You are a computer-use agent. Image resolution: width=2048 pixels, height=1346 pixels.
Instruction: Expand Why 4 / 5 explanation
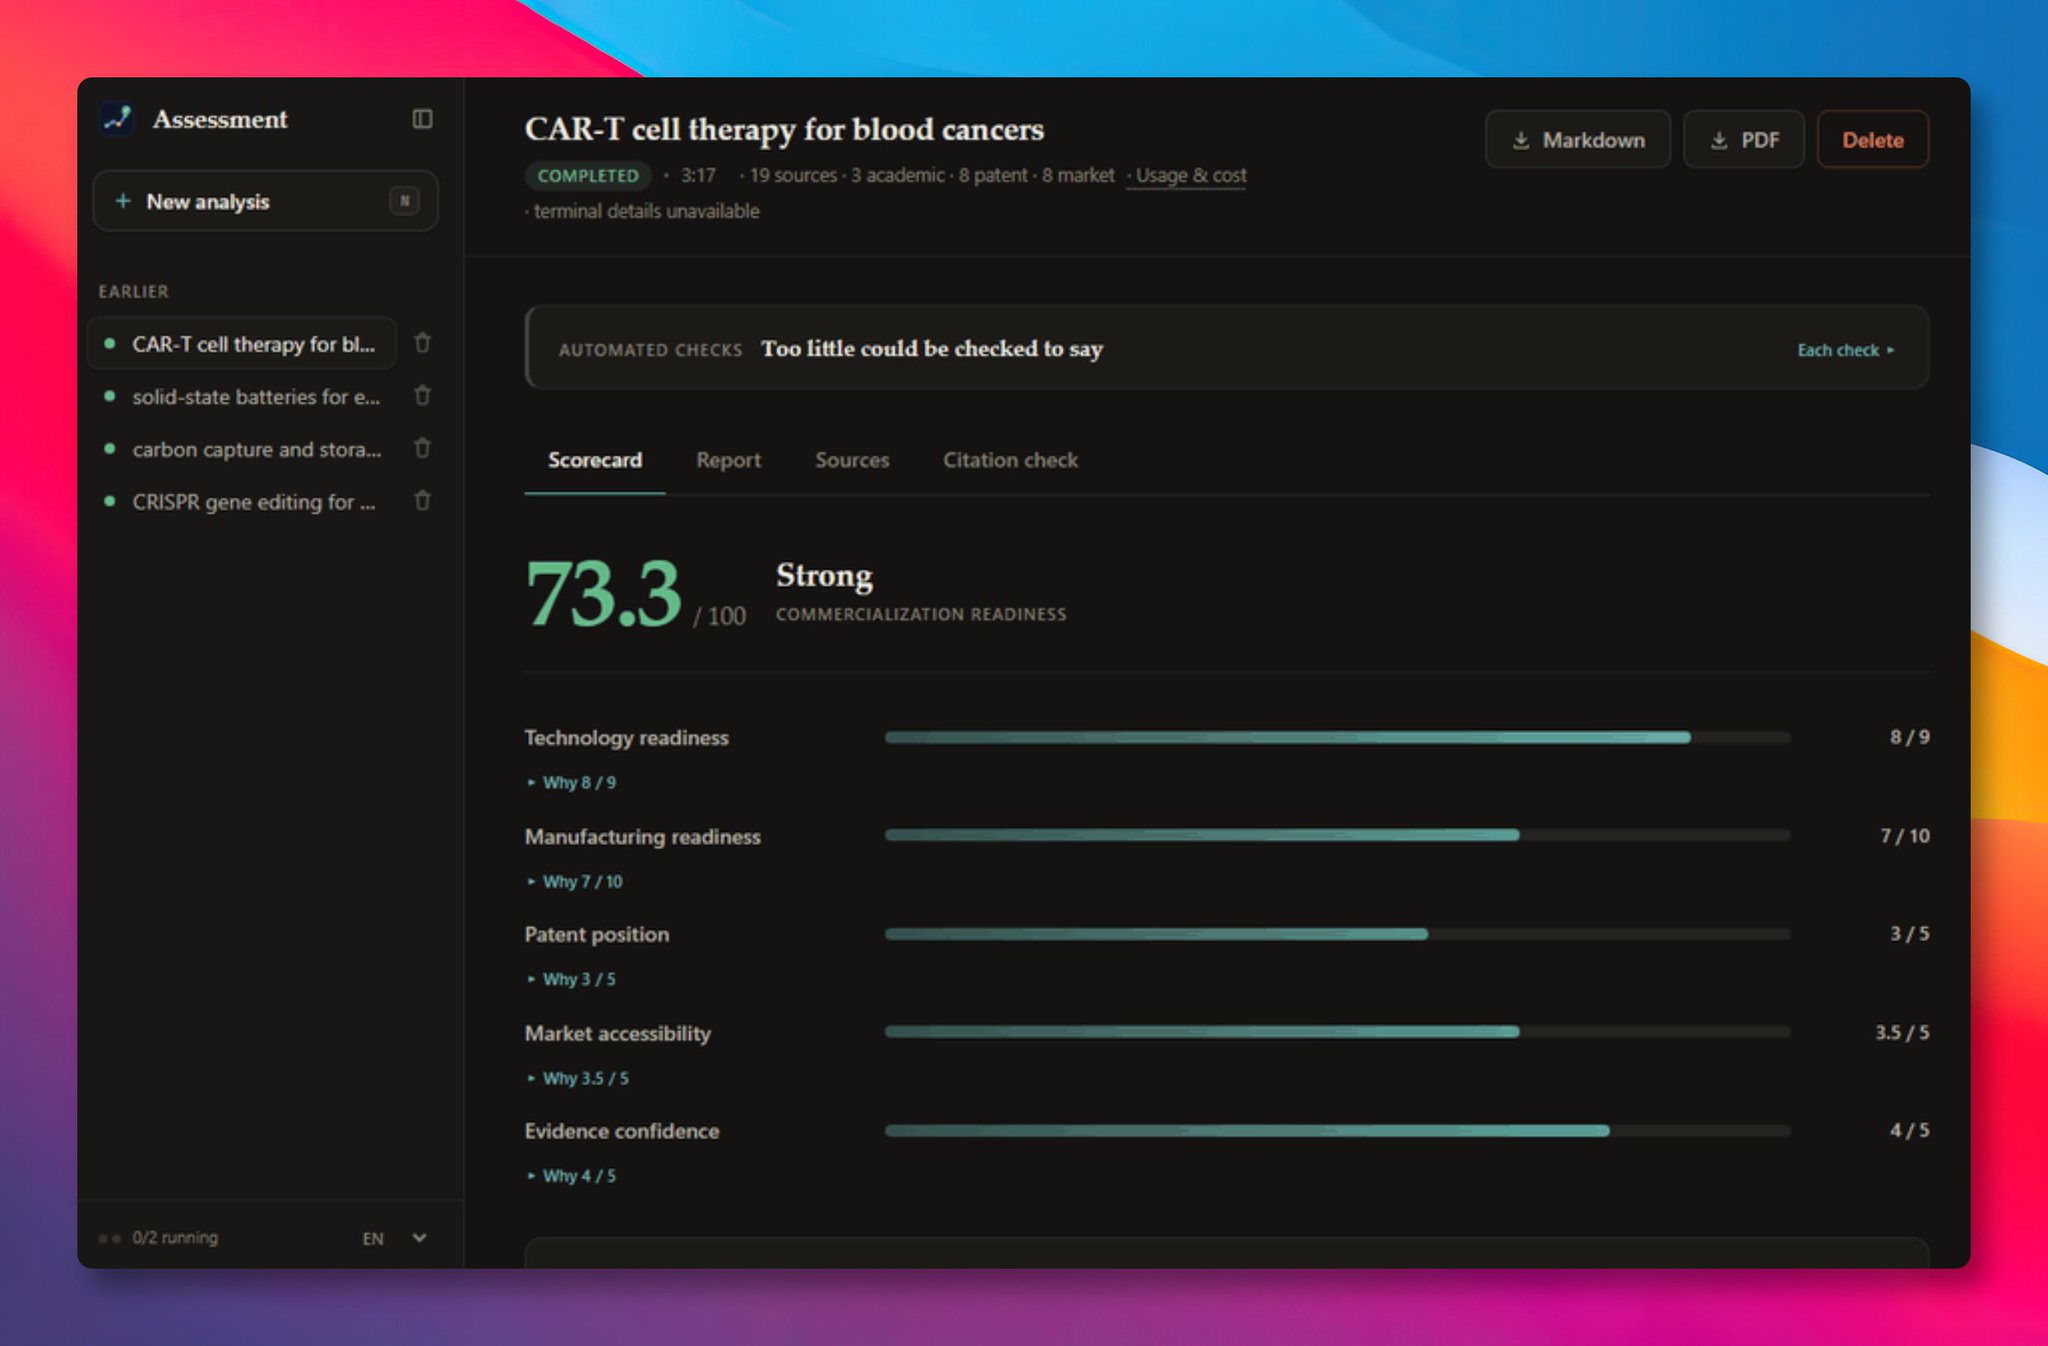point(571,1176)
